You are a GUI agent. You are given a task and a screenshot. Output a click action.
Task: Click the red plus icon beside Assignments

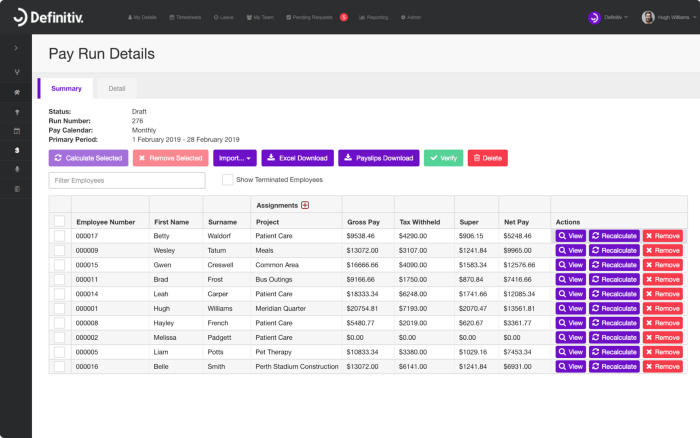[305, 205]
